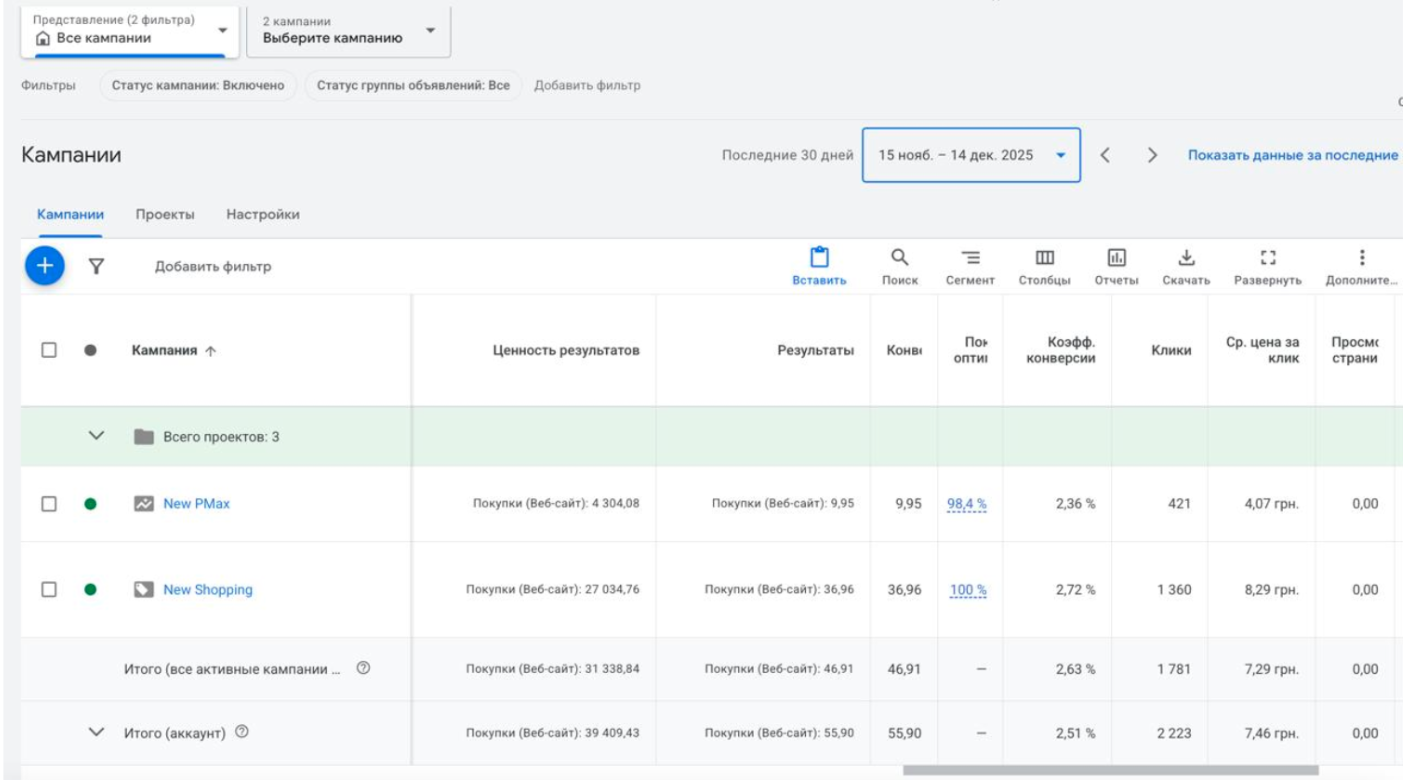Open the Отчеты reports icon
Screen dimensions: 1421x784
point(1116,258)
